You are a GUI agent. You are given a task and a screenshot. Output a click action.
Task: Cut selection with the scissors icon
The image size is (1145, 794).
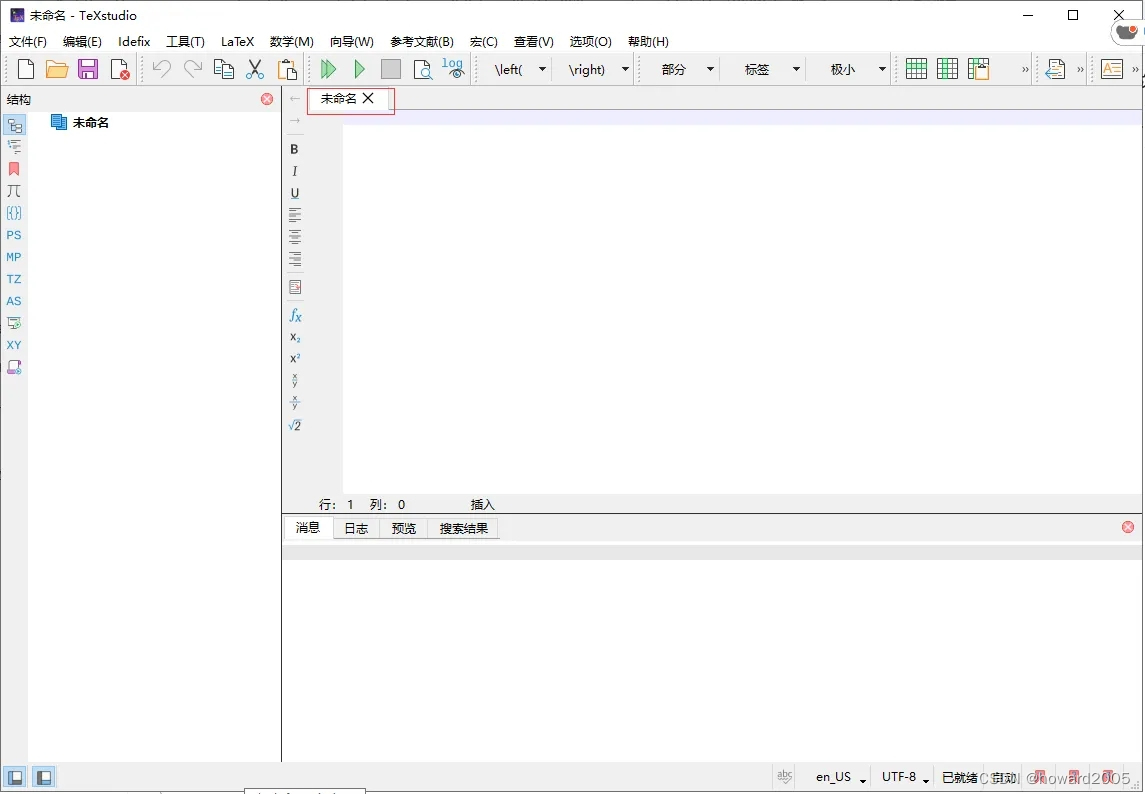pyautogui.click(x=255, y=69)
